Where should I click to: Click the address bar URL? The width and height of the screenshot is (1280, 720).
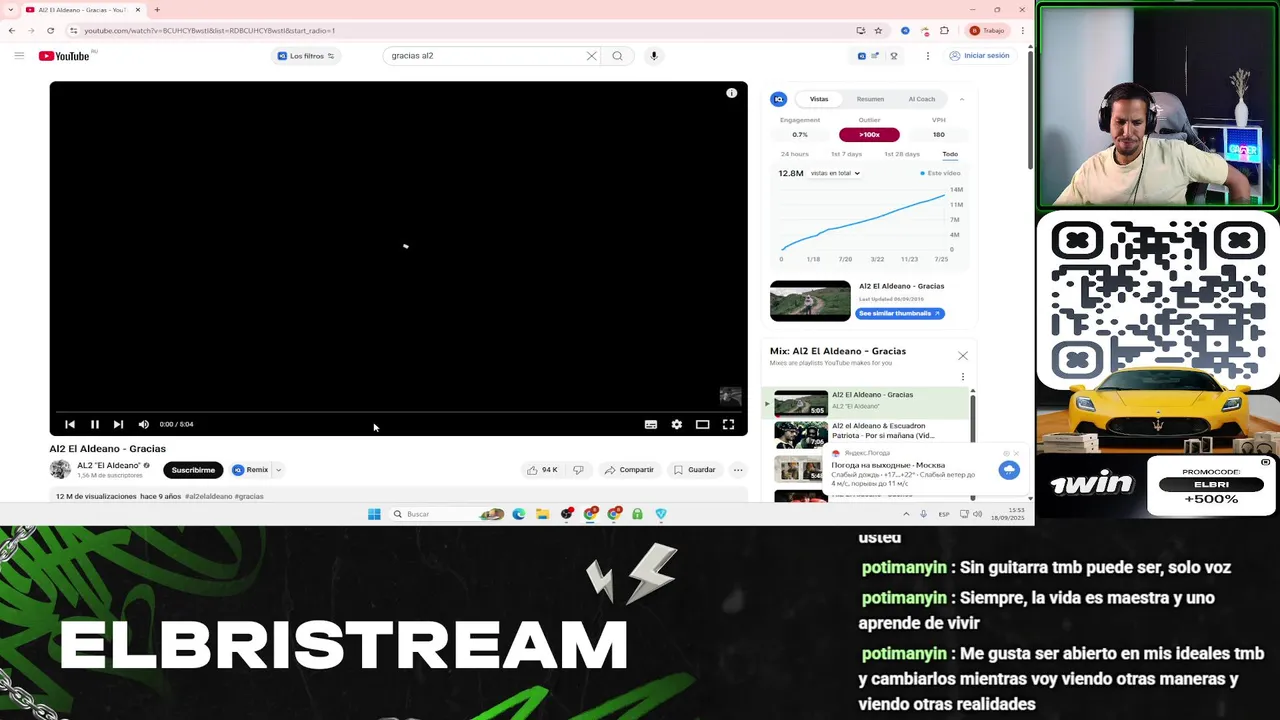click(210, 31)
